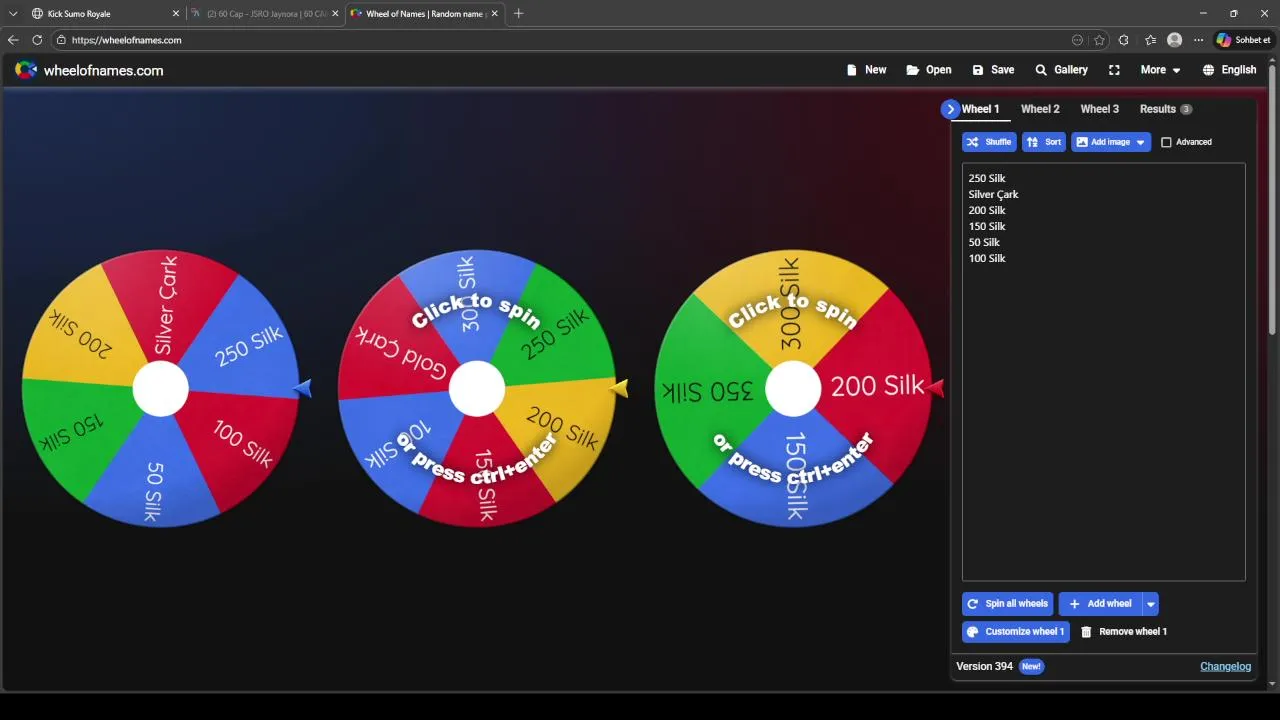
Task: Switch to the Wheel 1 tab
Action: (980, 109)
